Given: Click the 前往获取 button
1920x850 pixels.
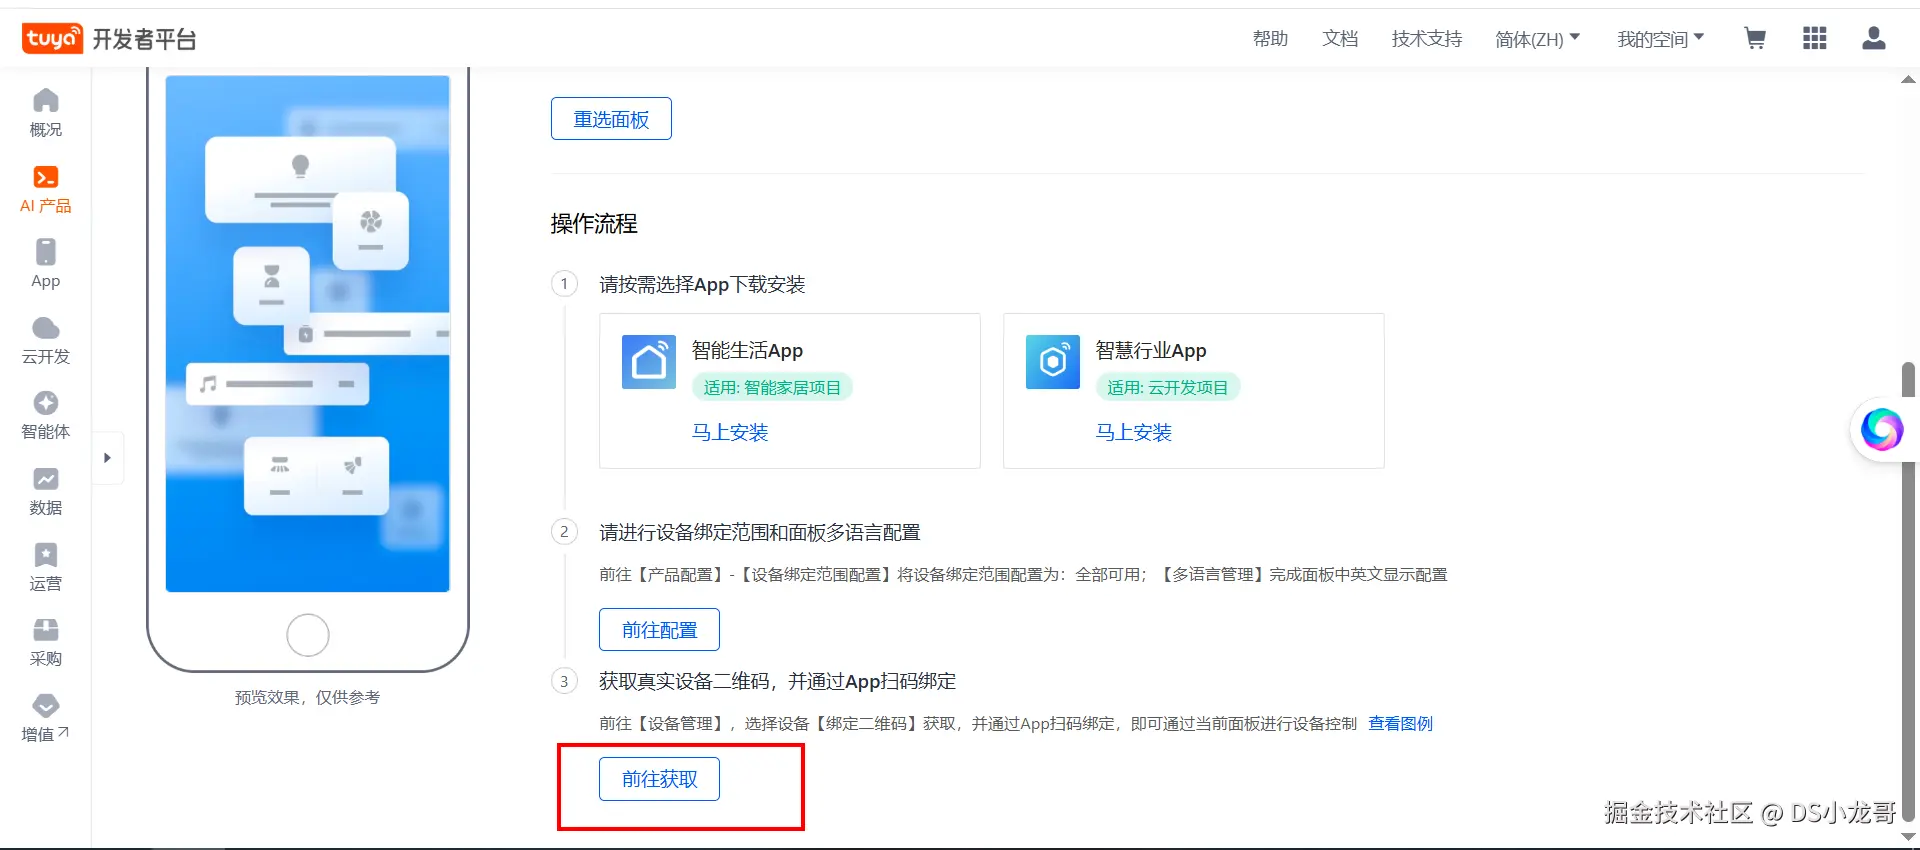Looking at the screenshot, I should (x=659, y=779).
